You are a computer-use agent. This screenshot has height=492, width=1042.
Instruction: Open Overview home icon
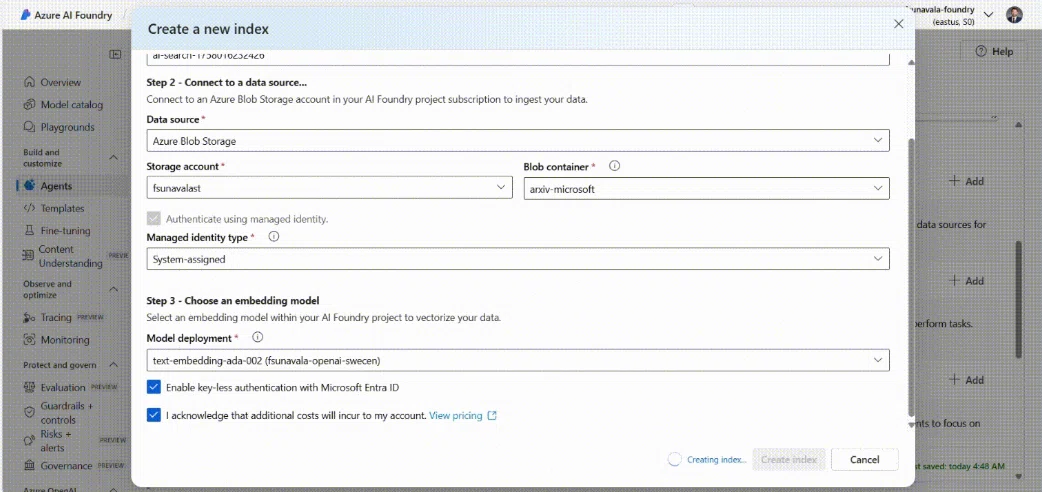click(x=29, y=82)
